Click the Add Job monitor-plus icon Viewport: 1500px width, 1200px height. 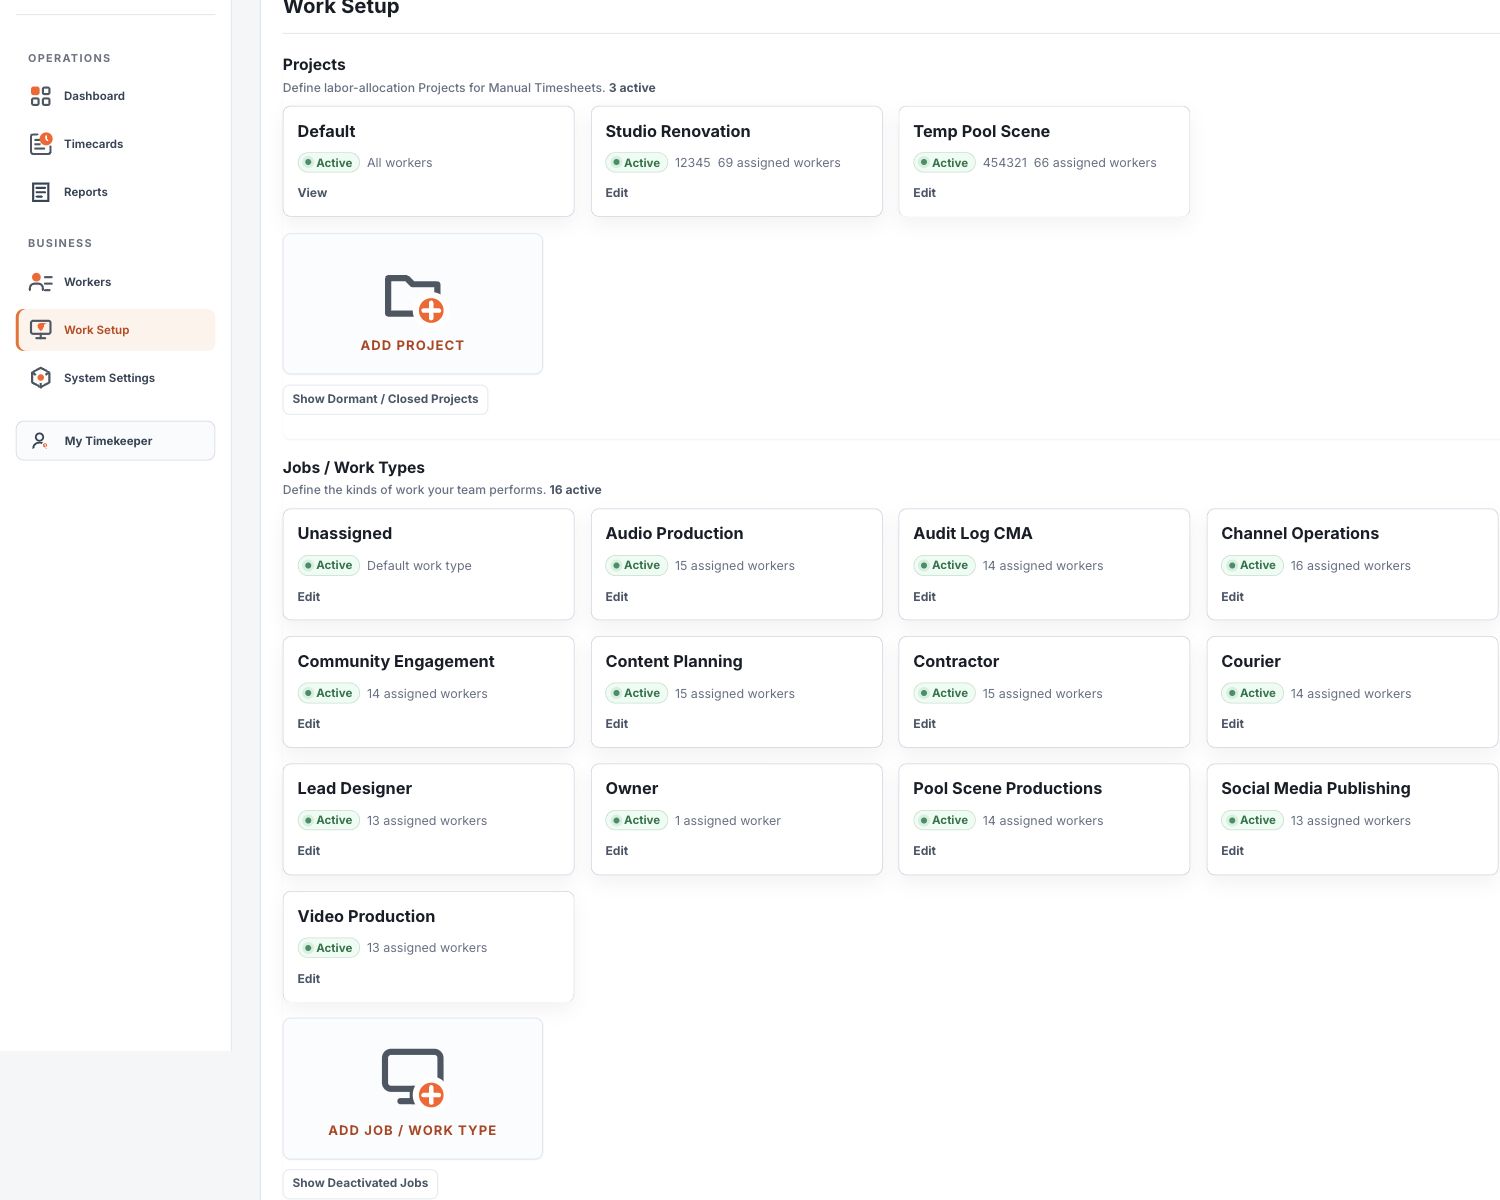click(x=413, y=1078)
